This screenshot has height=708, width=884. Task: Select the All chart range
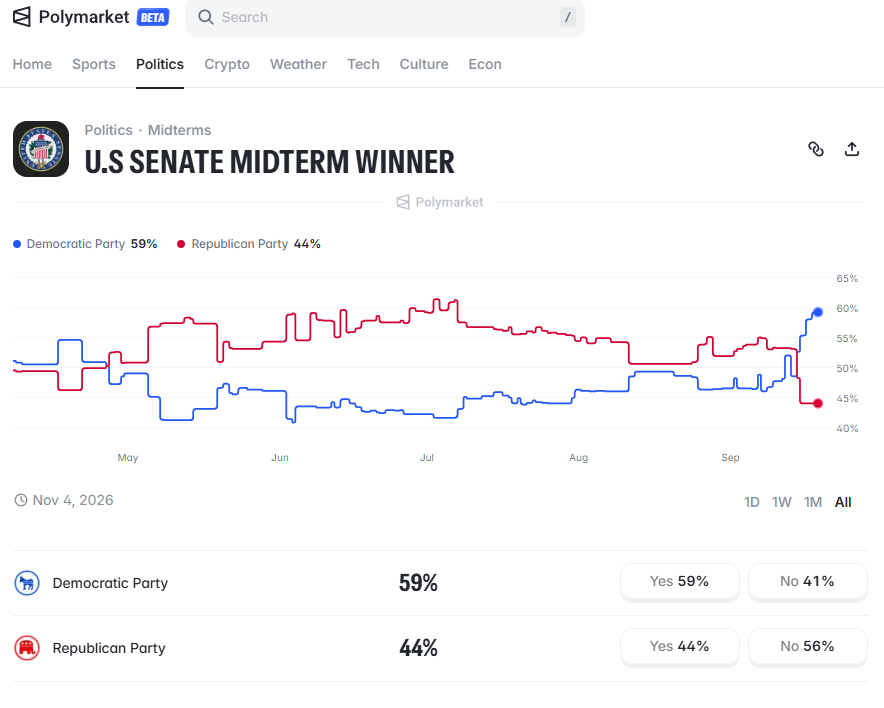click(843, 502)
